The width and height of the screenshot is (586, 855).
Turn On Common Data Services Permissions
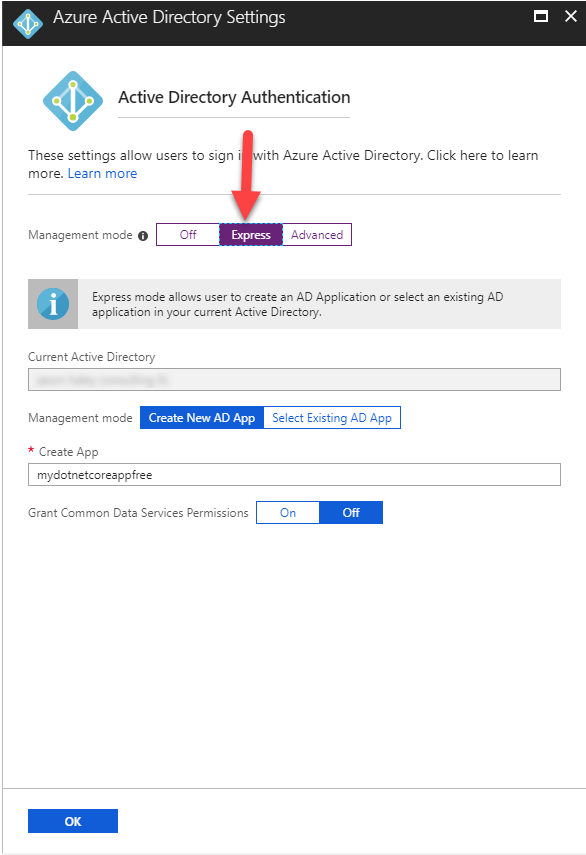coord(288,513)
